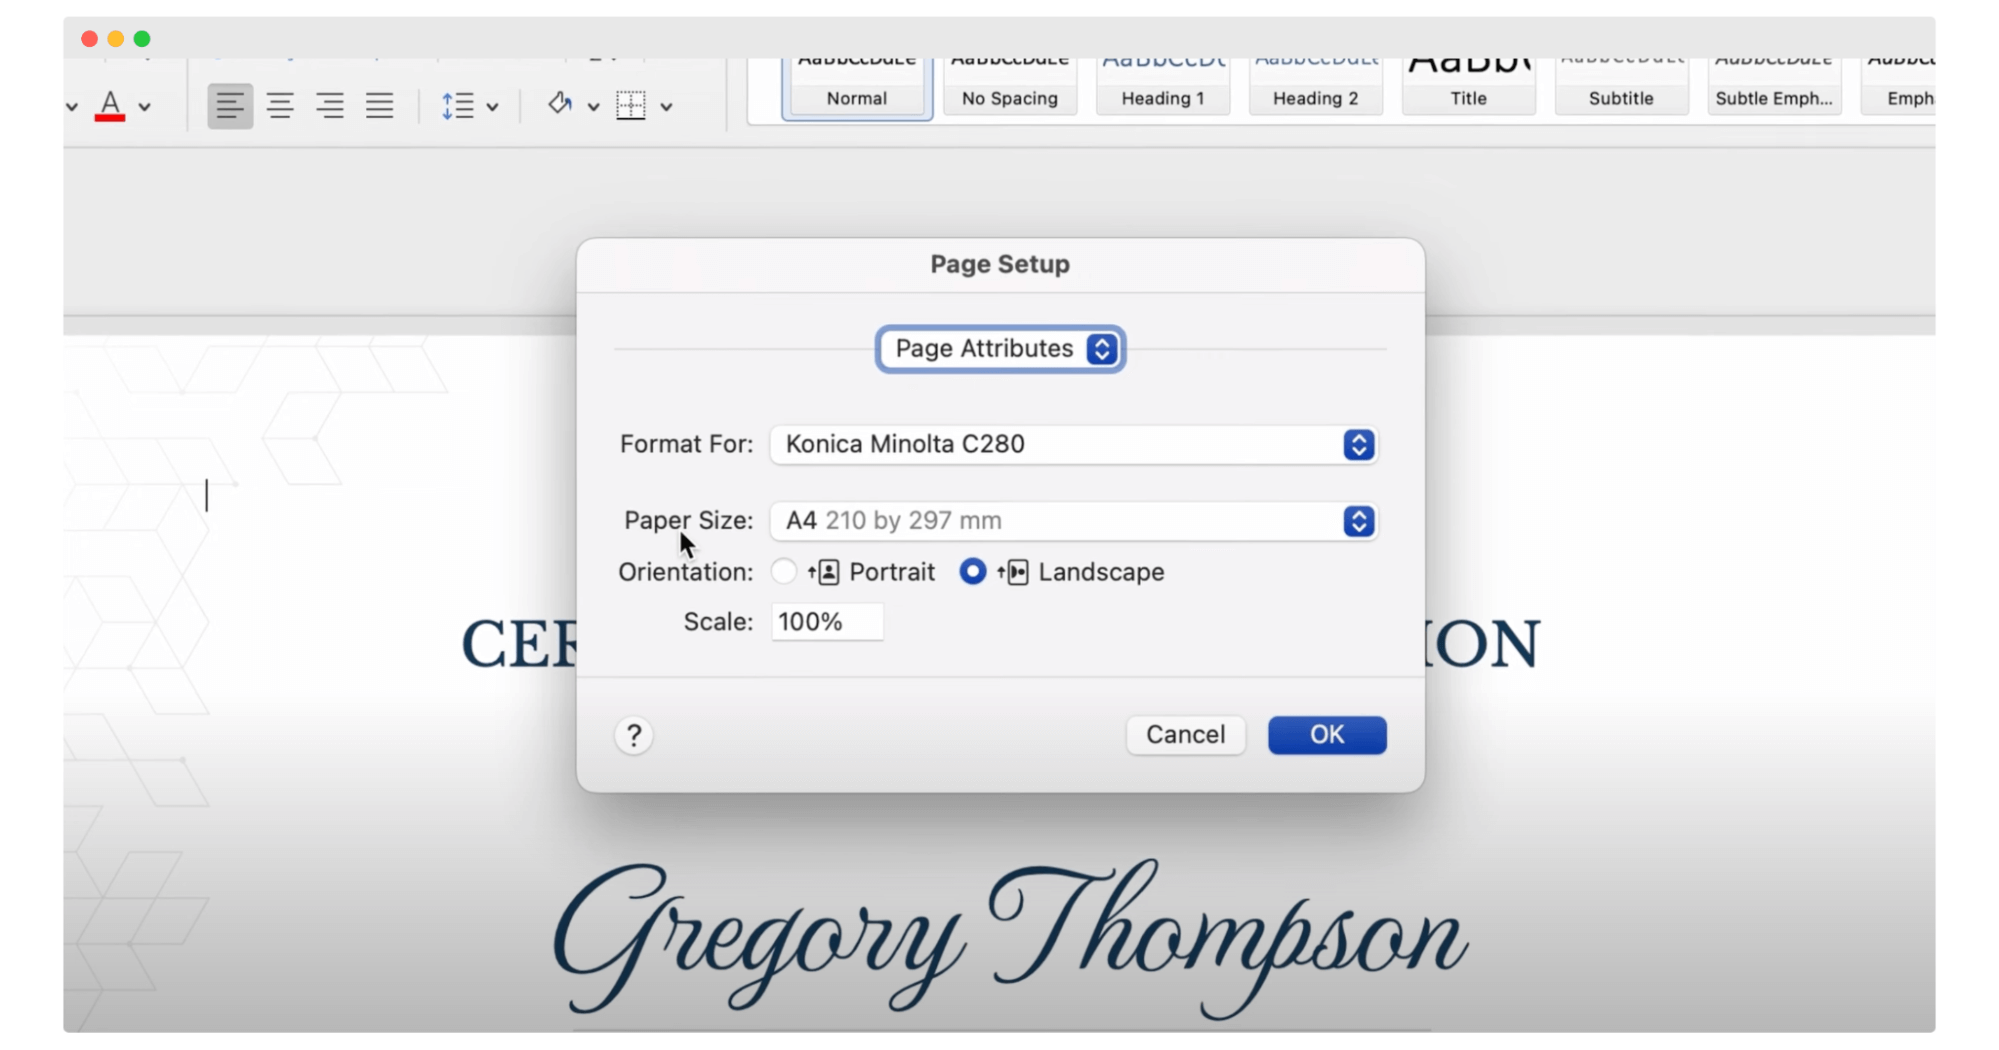Click the Landscape page icon
1999x1050 pixels.
tap(1013, 572)
